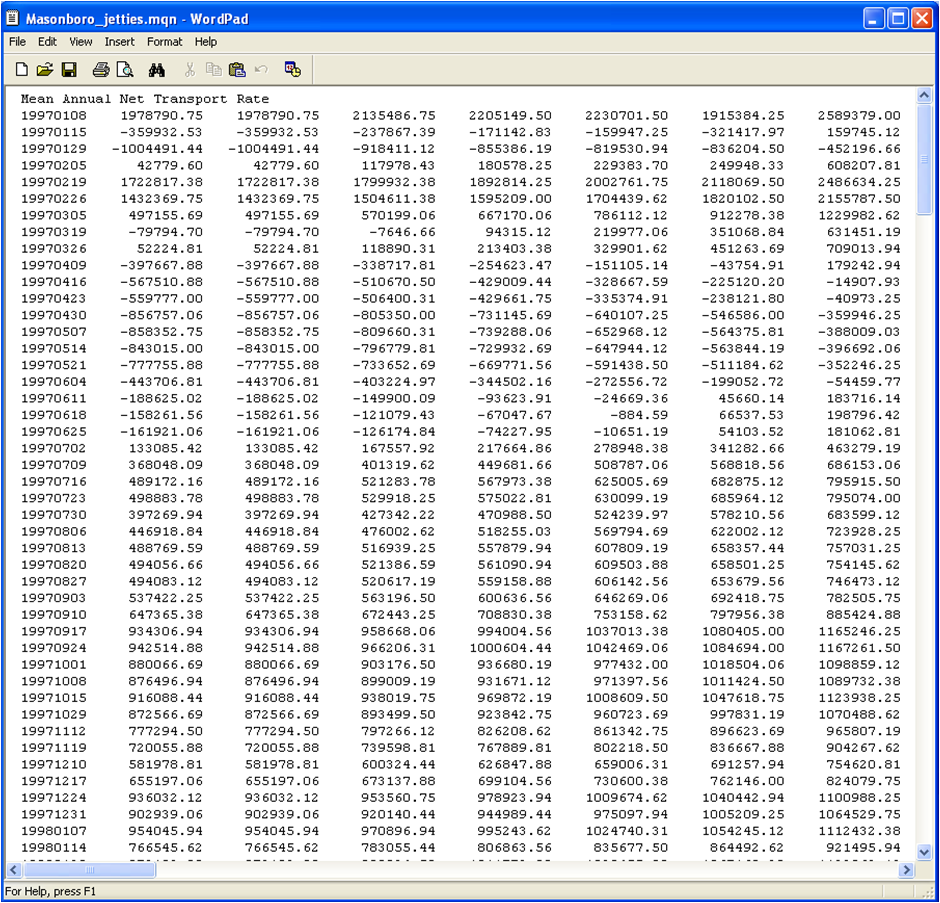Click the value 94315.12
Screen dimensions: 940x903
click(x=519, y=231)
